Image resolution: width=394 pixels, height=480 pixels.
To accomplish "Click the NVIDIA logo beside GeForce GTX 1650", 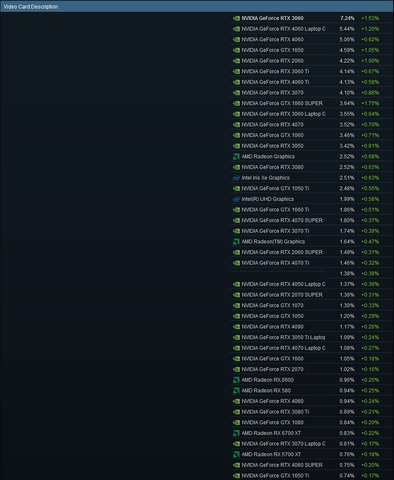I will pos(236,50).
